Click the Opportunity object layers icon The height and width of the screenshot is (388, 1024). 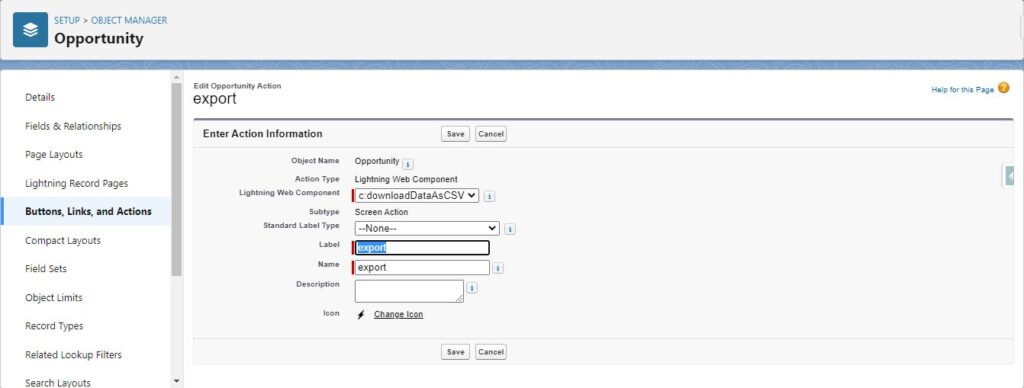[x=31, y=29]
